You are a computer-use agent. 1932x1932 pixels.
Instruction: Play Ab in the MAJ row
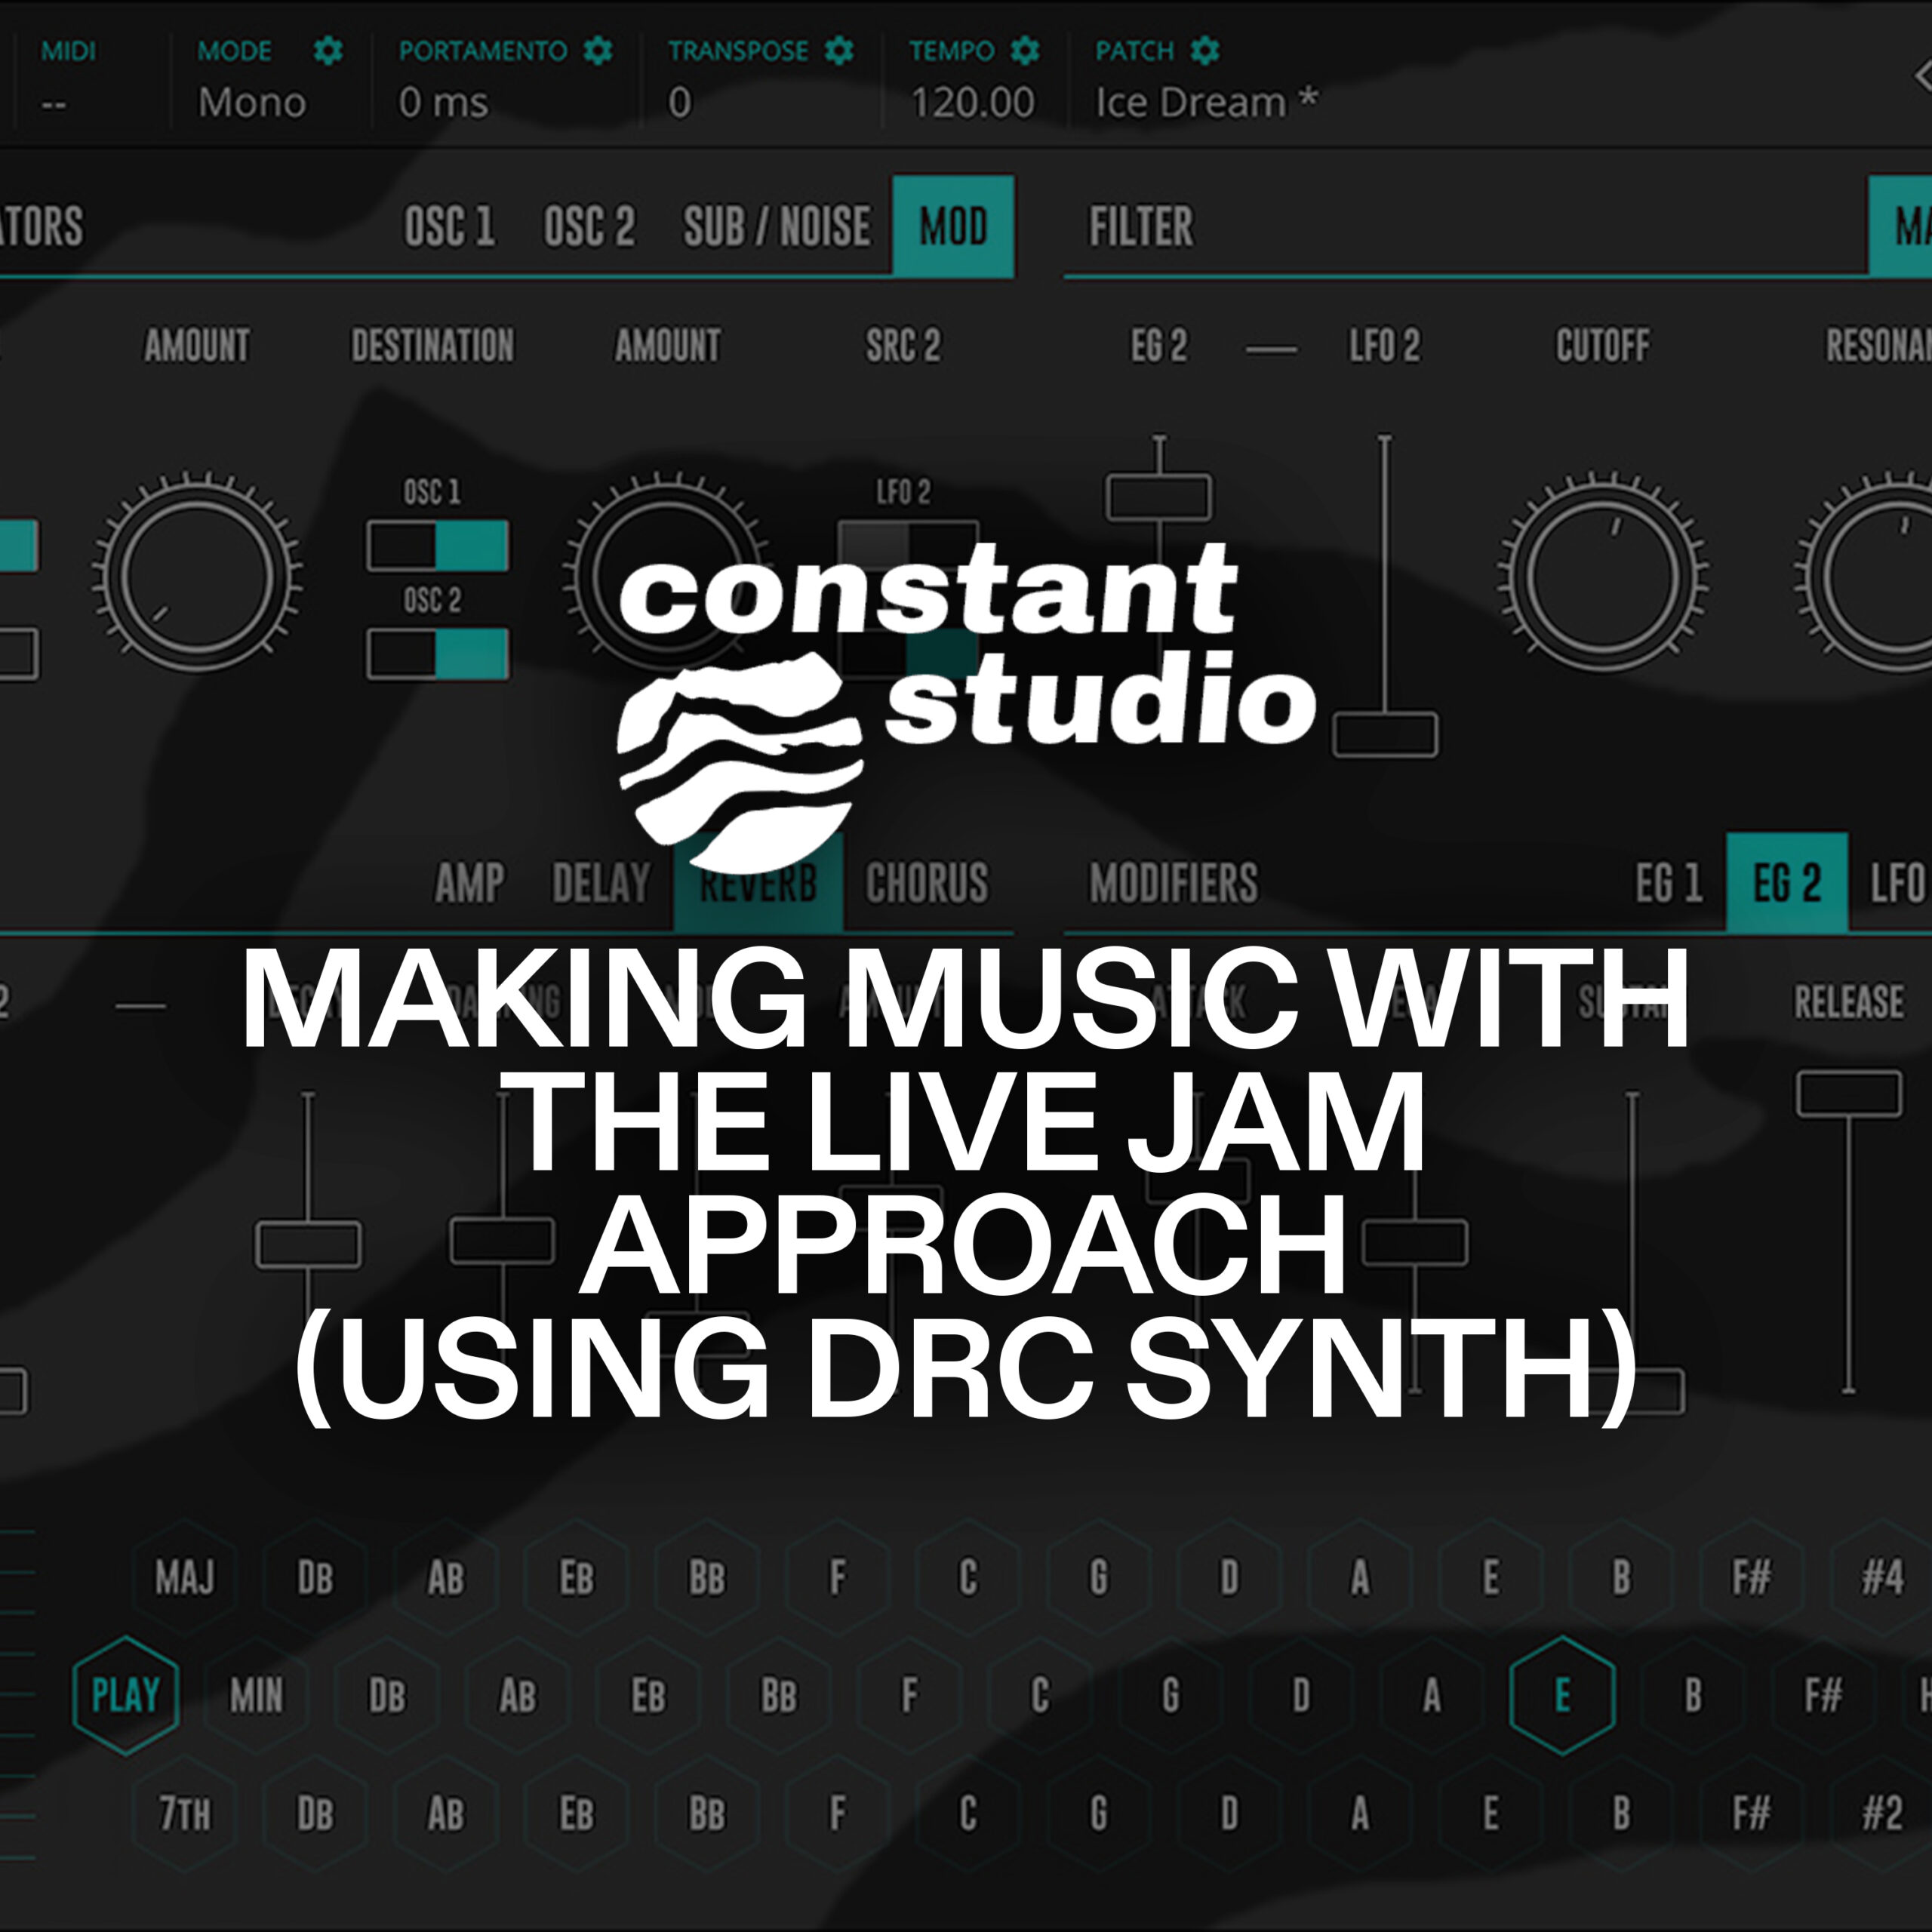(446, 1578)
